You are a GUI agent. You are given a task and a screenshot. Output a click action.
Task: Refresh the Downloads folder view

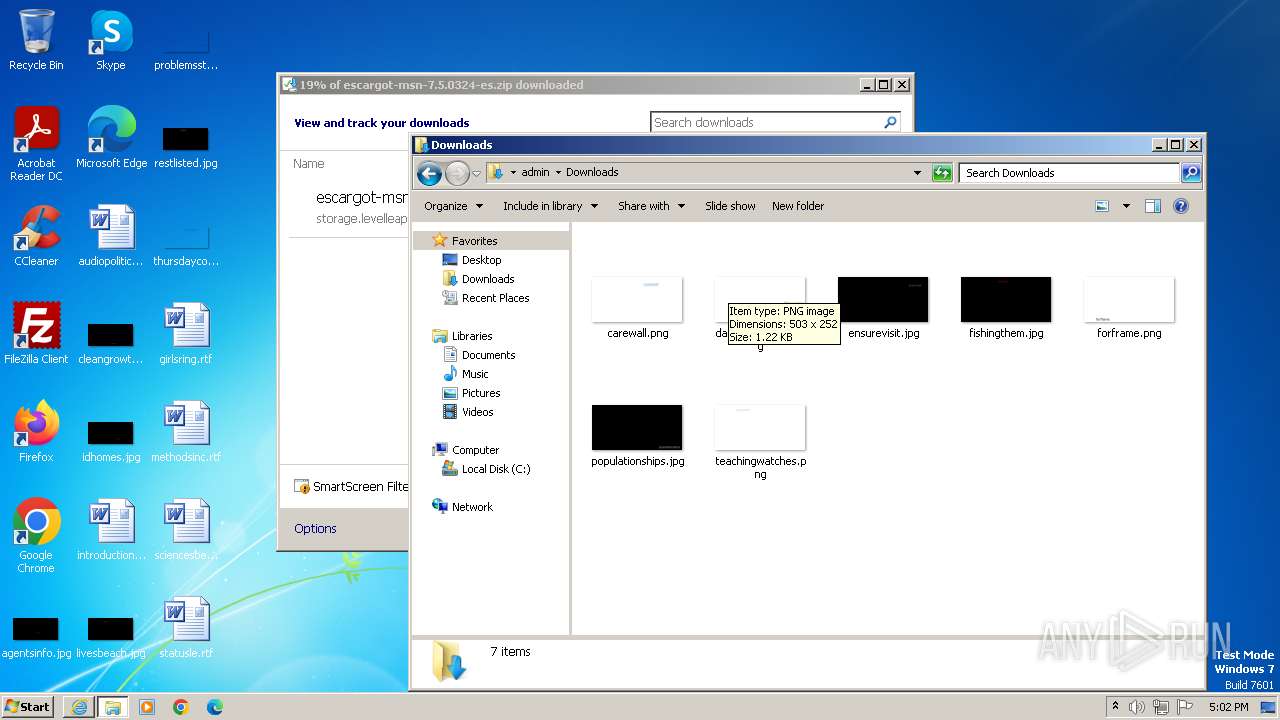[x=941, y=173]
